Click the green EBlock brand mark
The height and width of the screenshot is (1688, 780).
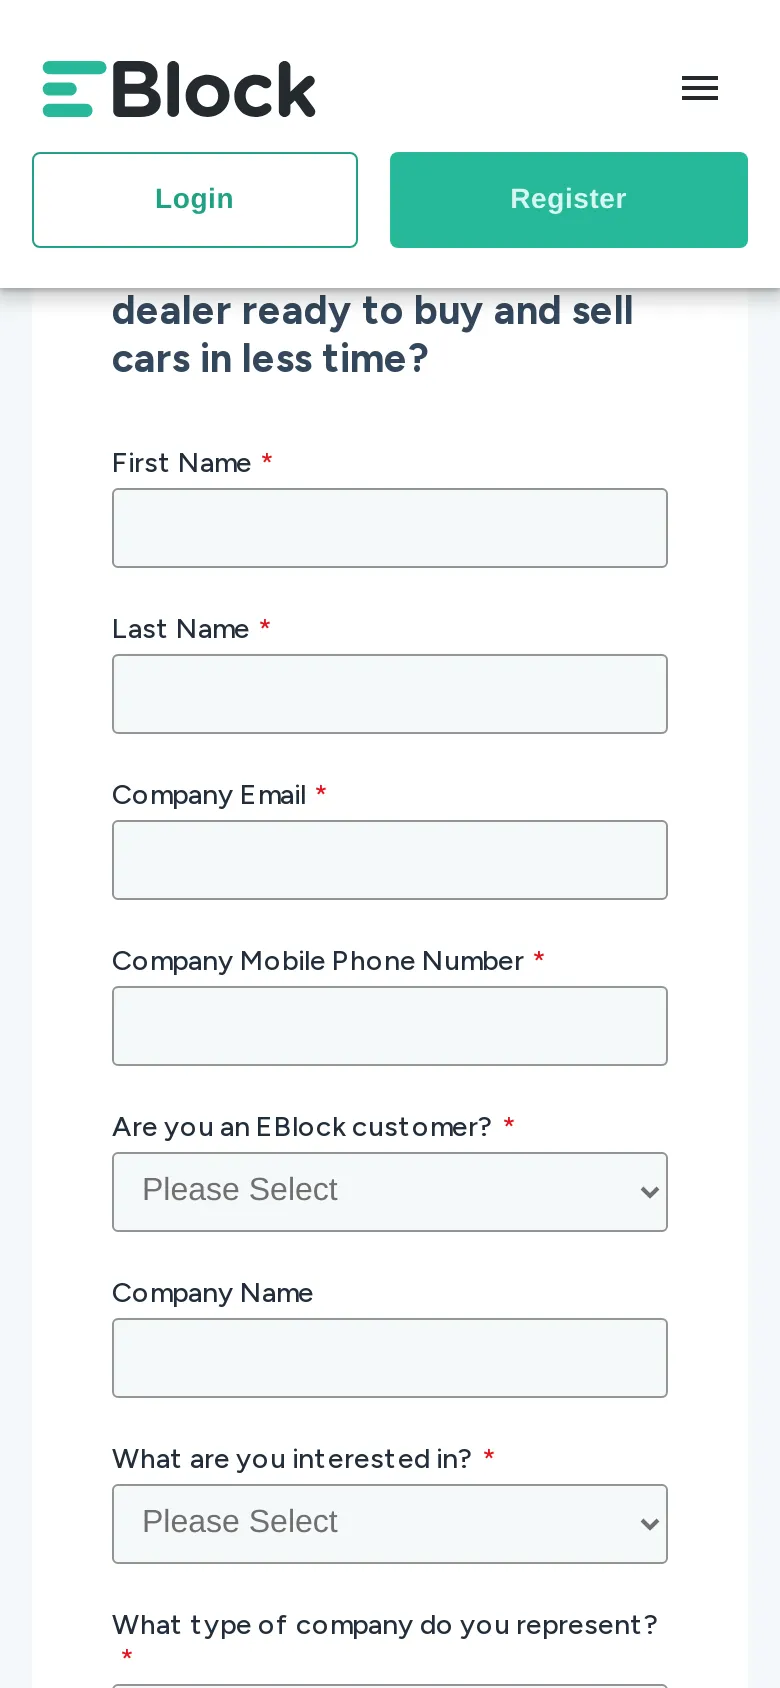[x=66, y=88]
